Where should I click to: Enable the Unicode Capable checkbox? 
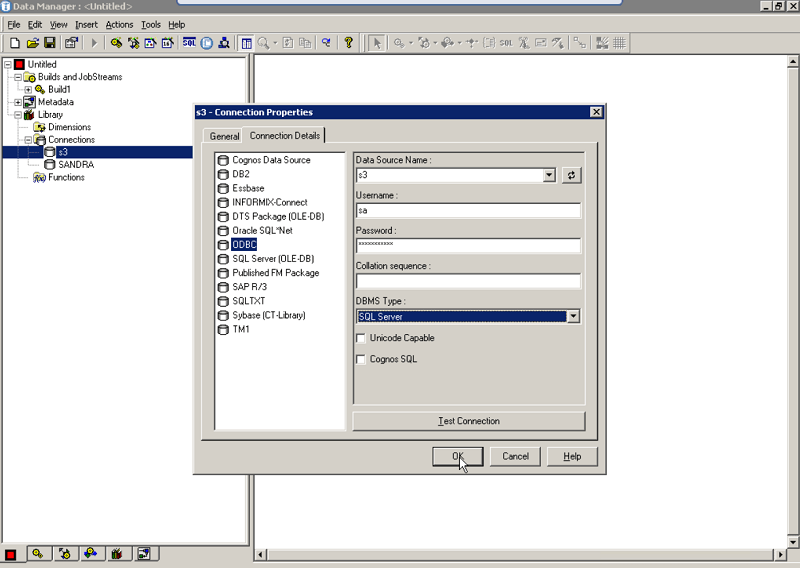(362, 339)
